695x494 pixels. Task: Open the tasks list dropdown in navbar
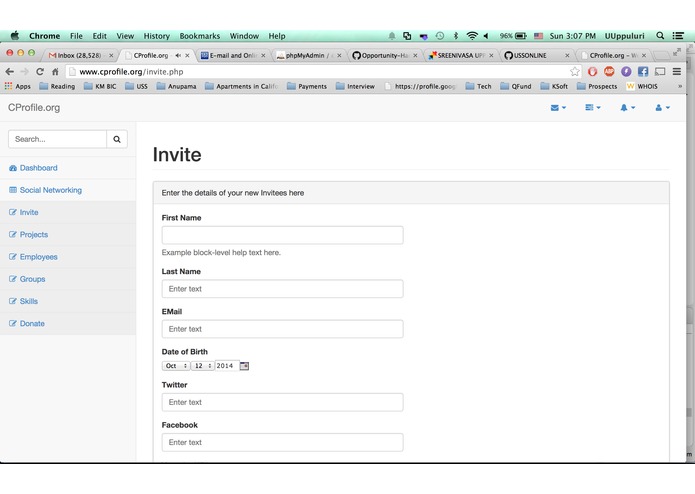592,108
